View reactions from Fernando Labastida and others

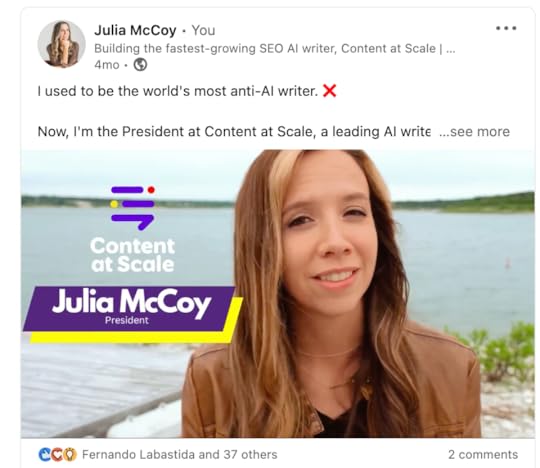pyautogui.click(x=179, y=455)
